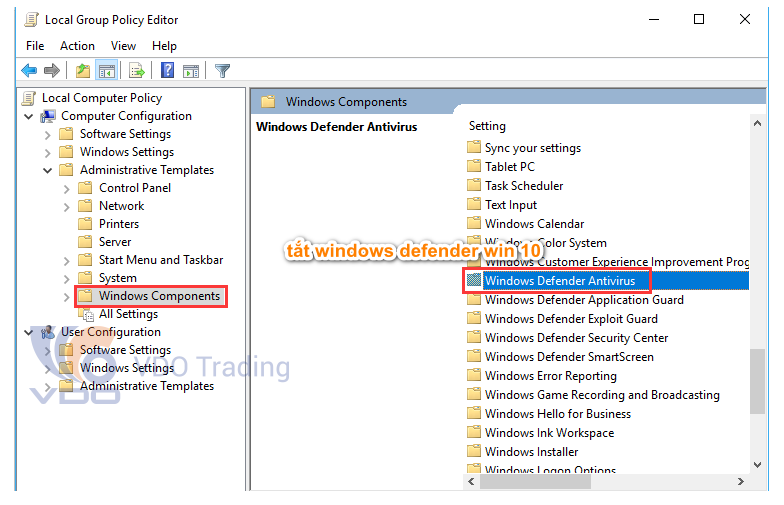Select Sync your settings
The image size is (784, 505).
pyautogui.click(x=532, y=148)
